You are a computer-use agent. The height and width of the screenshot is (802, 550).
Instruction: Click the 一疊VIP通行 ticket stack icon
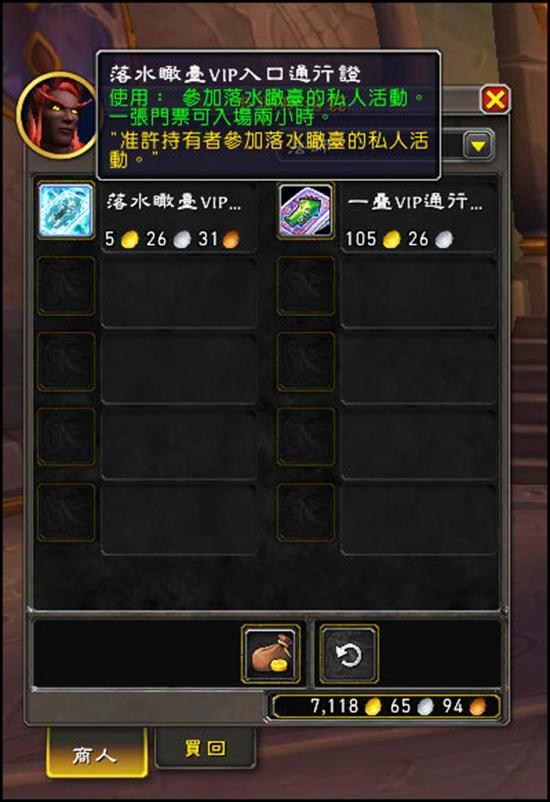coord(305,210)
